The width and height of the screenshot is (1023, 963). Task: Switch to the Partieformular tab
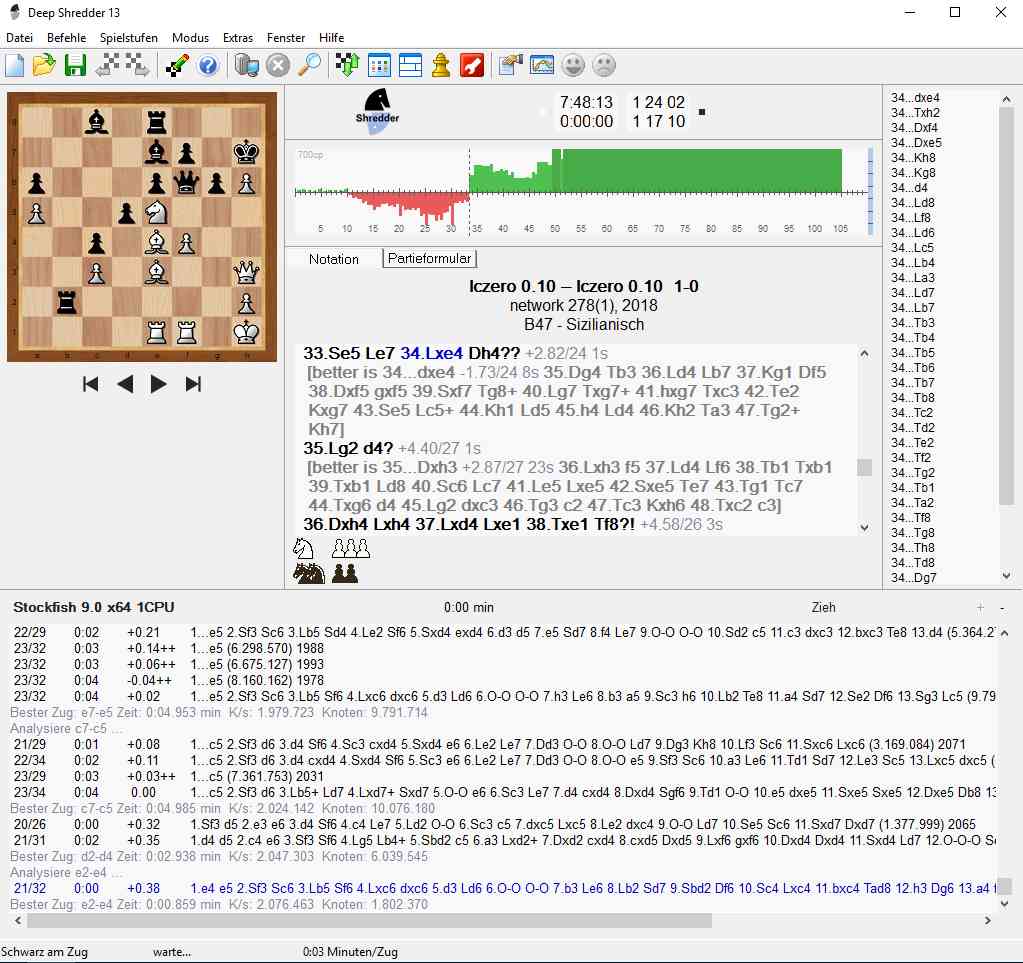[x=429, y=258]
